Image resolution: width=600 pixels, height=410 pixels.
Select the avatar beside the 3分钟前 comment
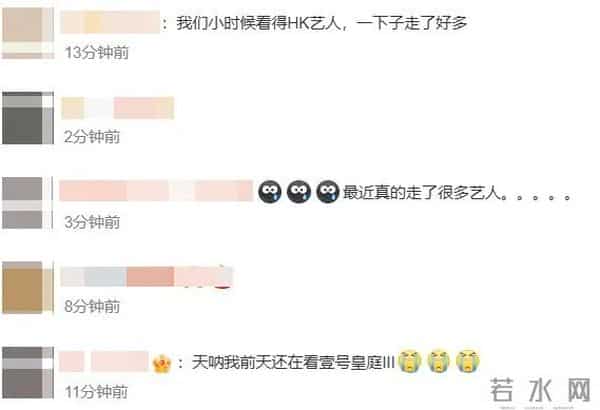point(28,203)
